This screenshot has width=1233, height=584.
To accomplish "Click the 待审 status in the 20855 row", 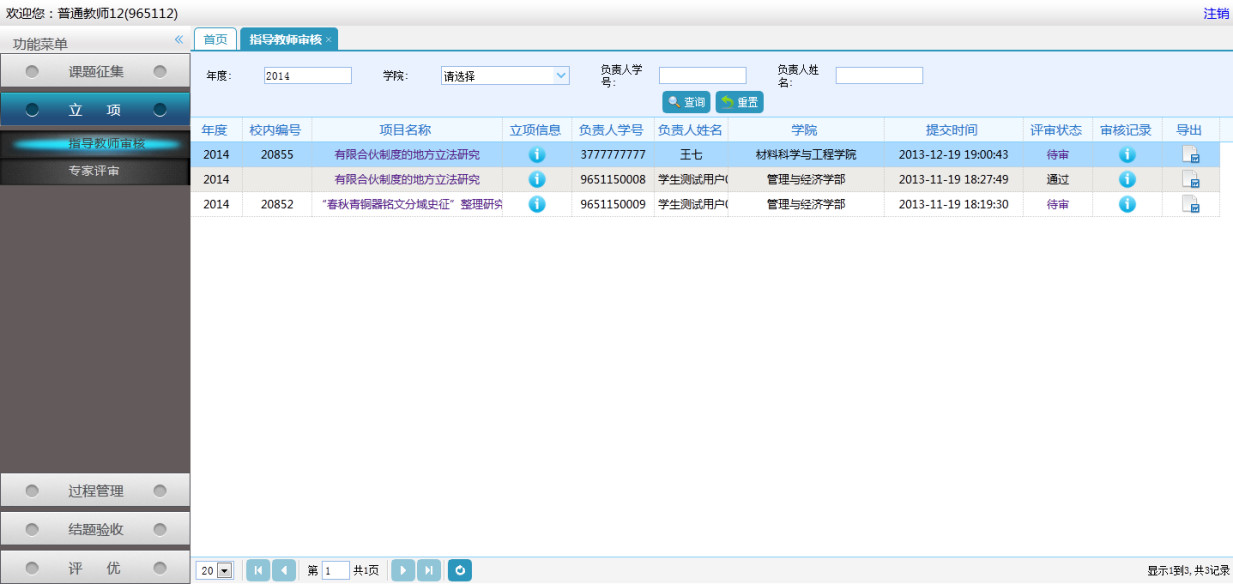I will (1057, 155).
